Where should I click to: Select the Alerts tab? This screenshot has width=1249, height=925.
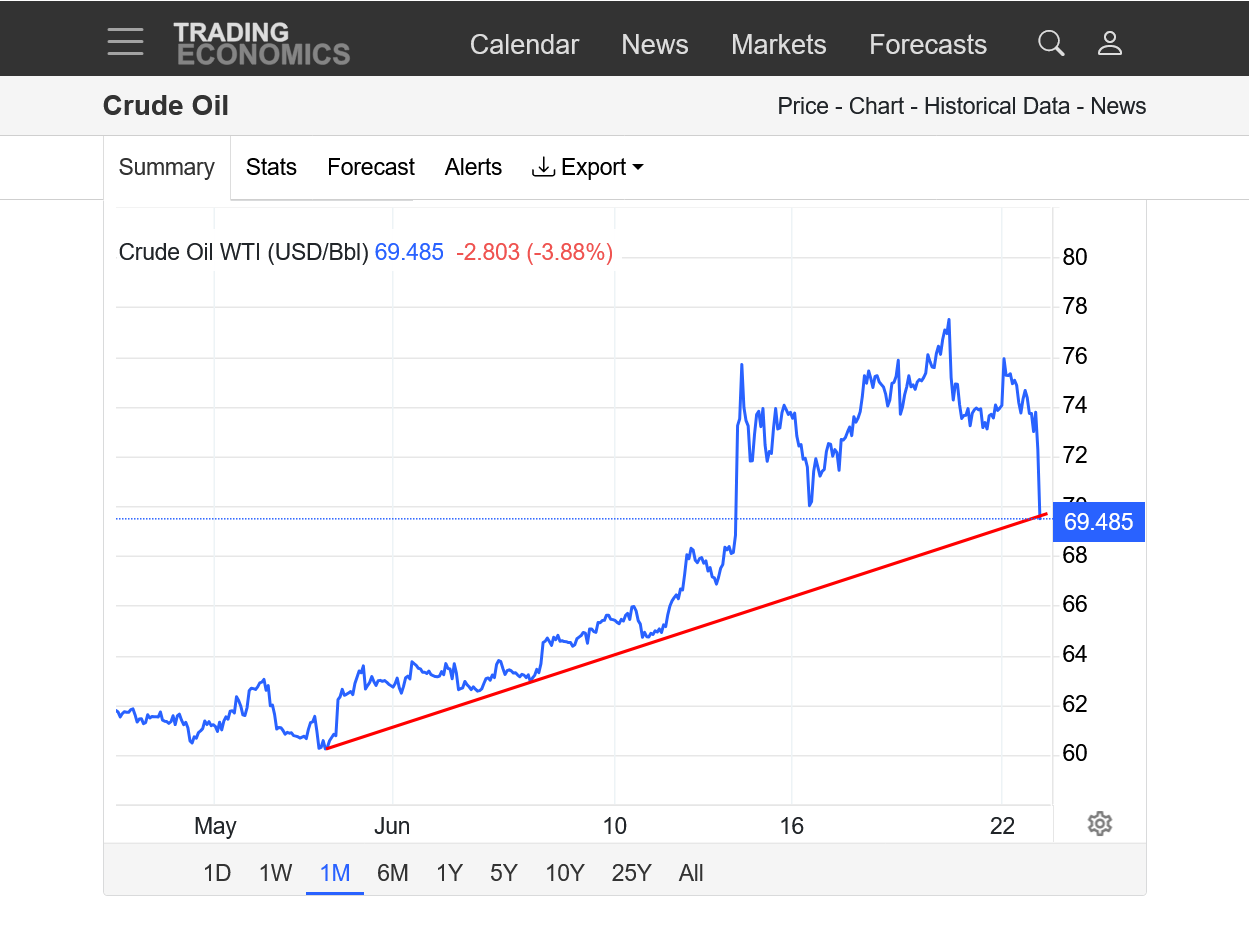click(x=473, y=167)
